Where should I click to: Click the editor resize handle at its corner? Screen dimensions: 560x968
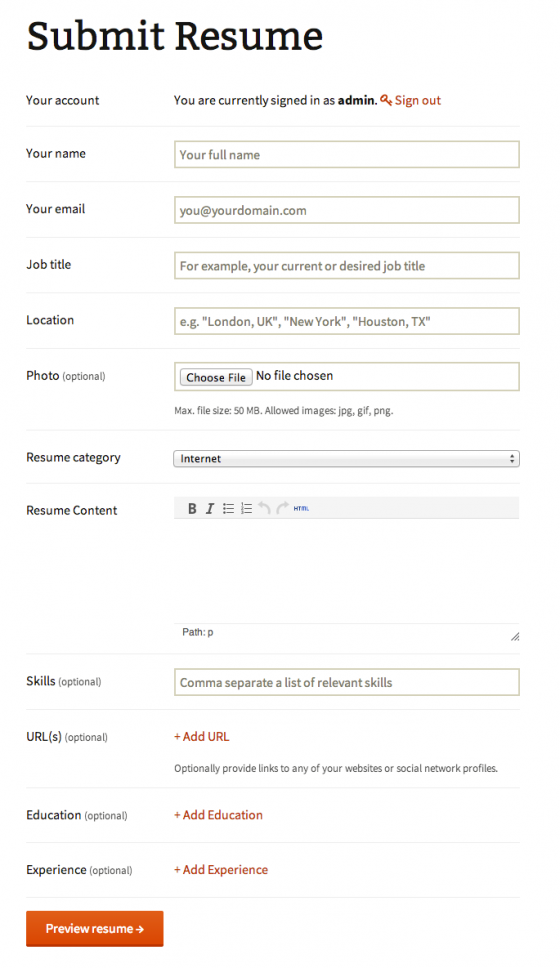514,636
